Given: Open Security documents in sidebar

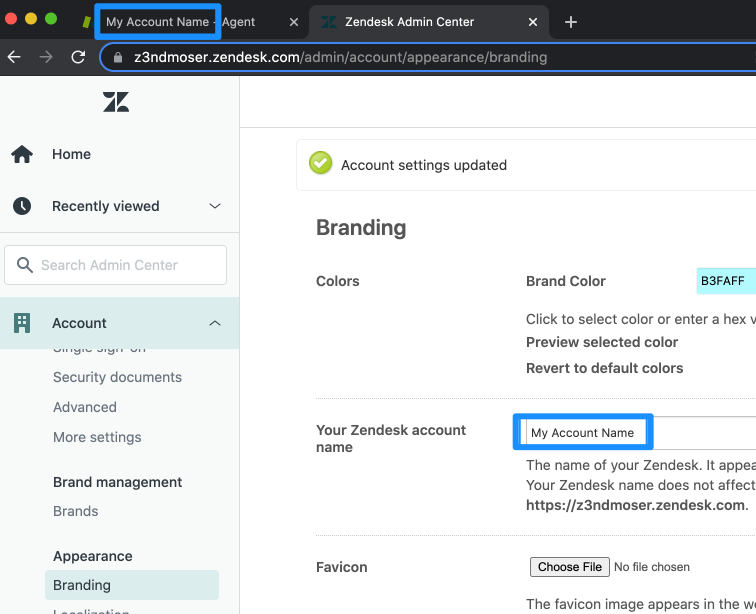Looking at the screenshot, I should [117, 377].
